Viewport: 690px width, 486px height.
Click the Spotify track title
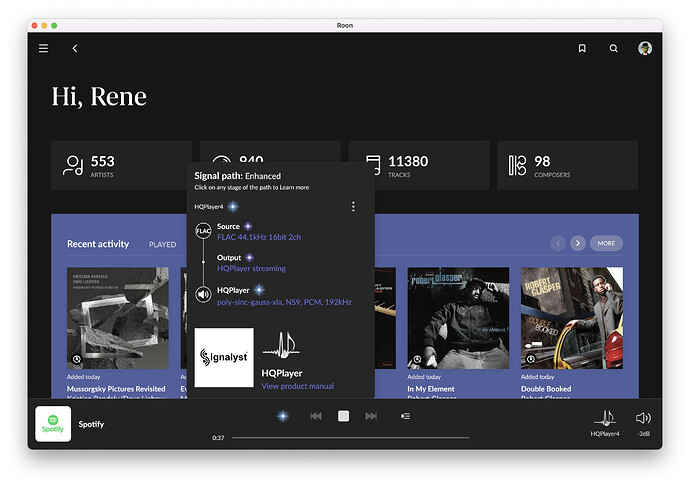coord(91,424)
